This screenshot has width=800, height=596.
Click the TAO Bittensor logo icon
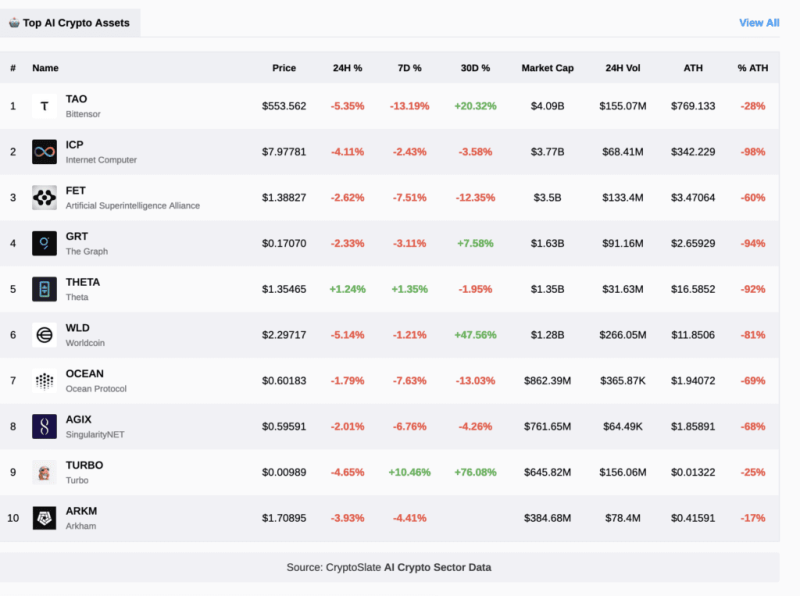point(44,106)
